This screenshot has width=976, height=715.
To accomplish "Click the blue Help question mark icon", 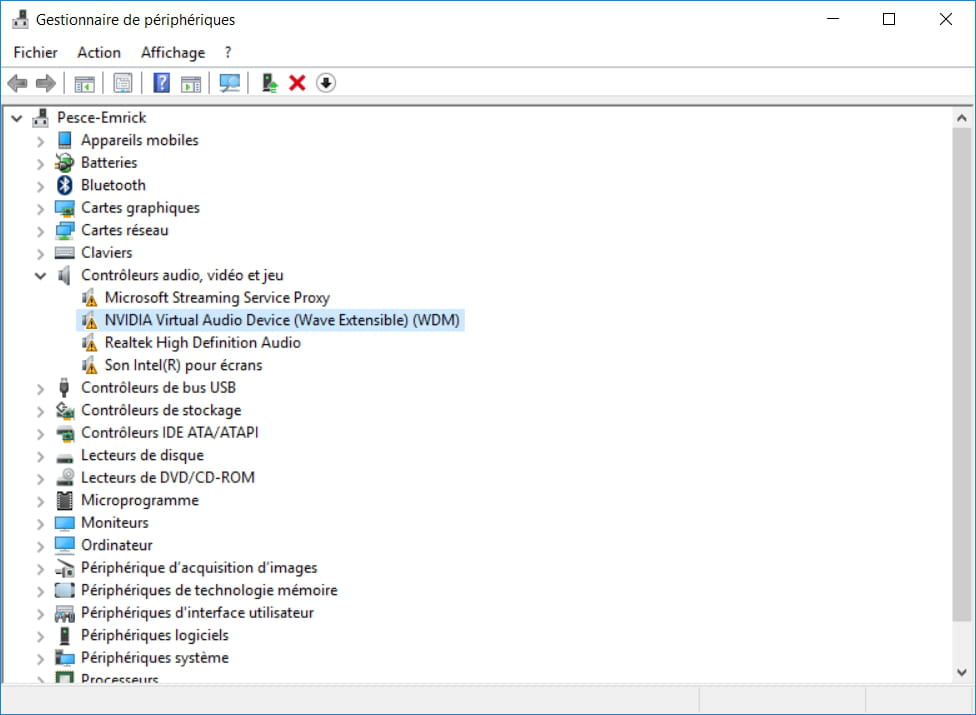I will (x=162, y=83).
